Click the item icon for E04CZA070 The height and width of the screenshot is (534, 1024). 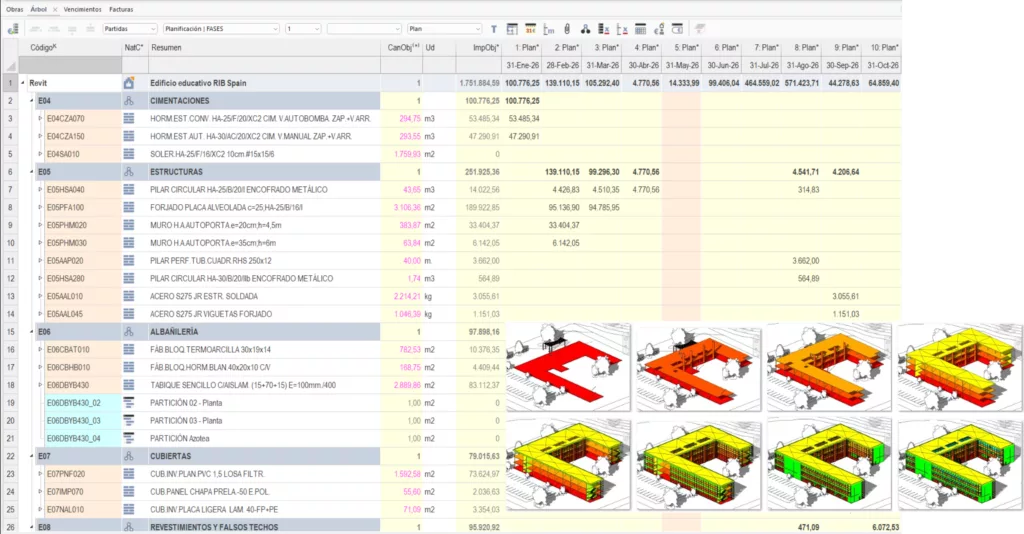(129, 119)
